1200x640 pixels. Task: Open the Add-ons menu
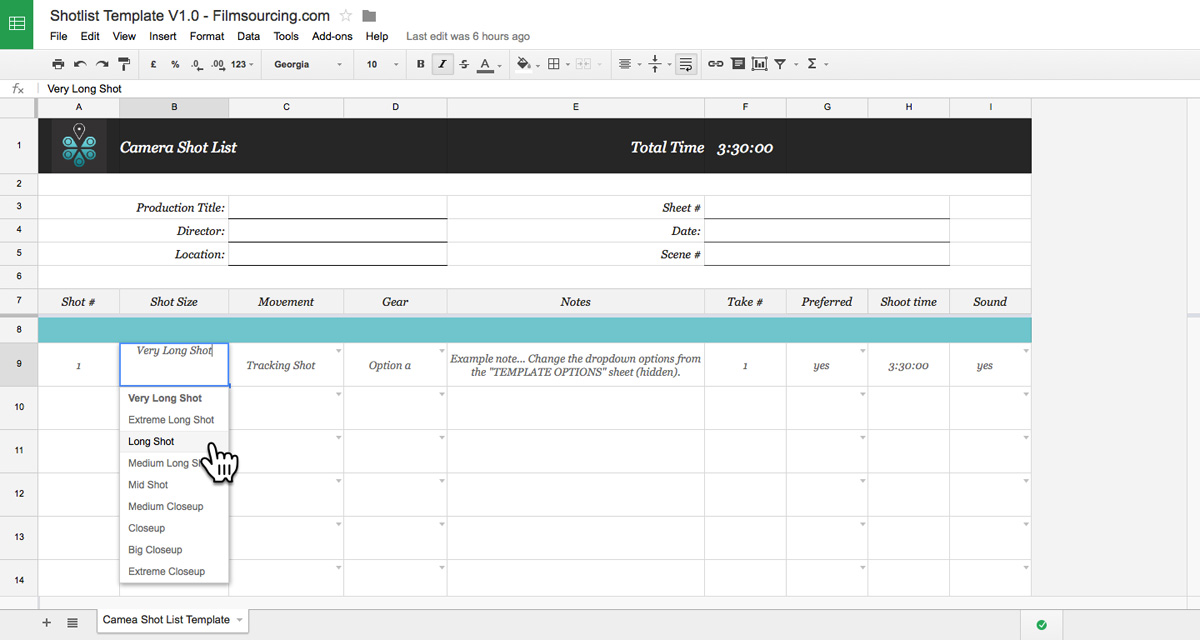(332, 36)
